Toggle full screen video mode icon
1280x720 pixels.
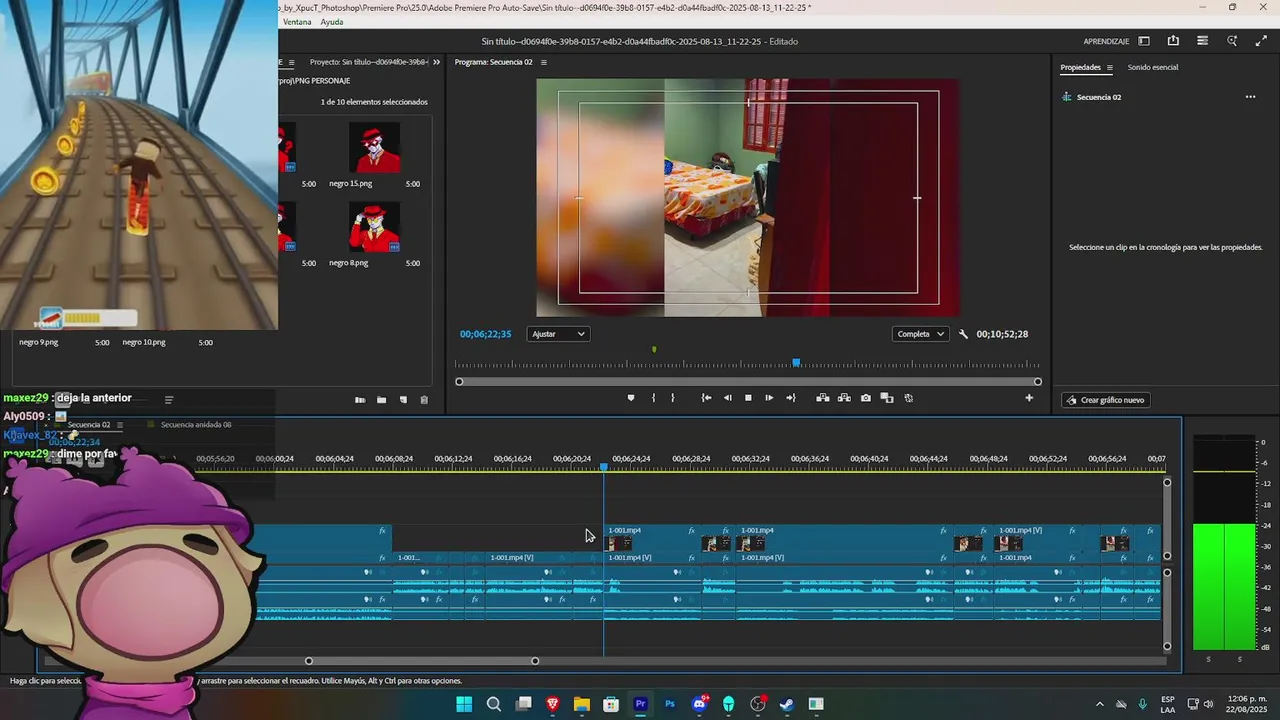click(x=1261, y=41)
